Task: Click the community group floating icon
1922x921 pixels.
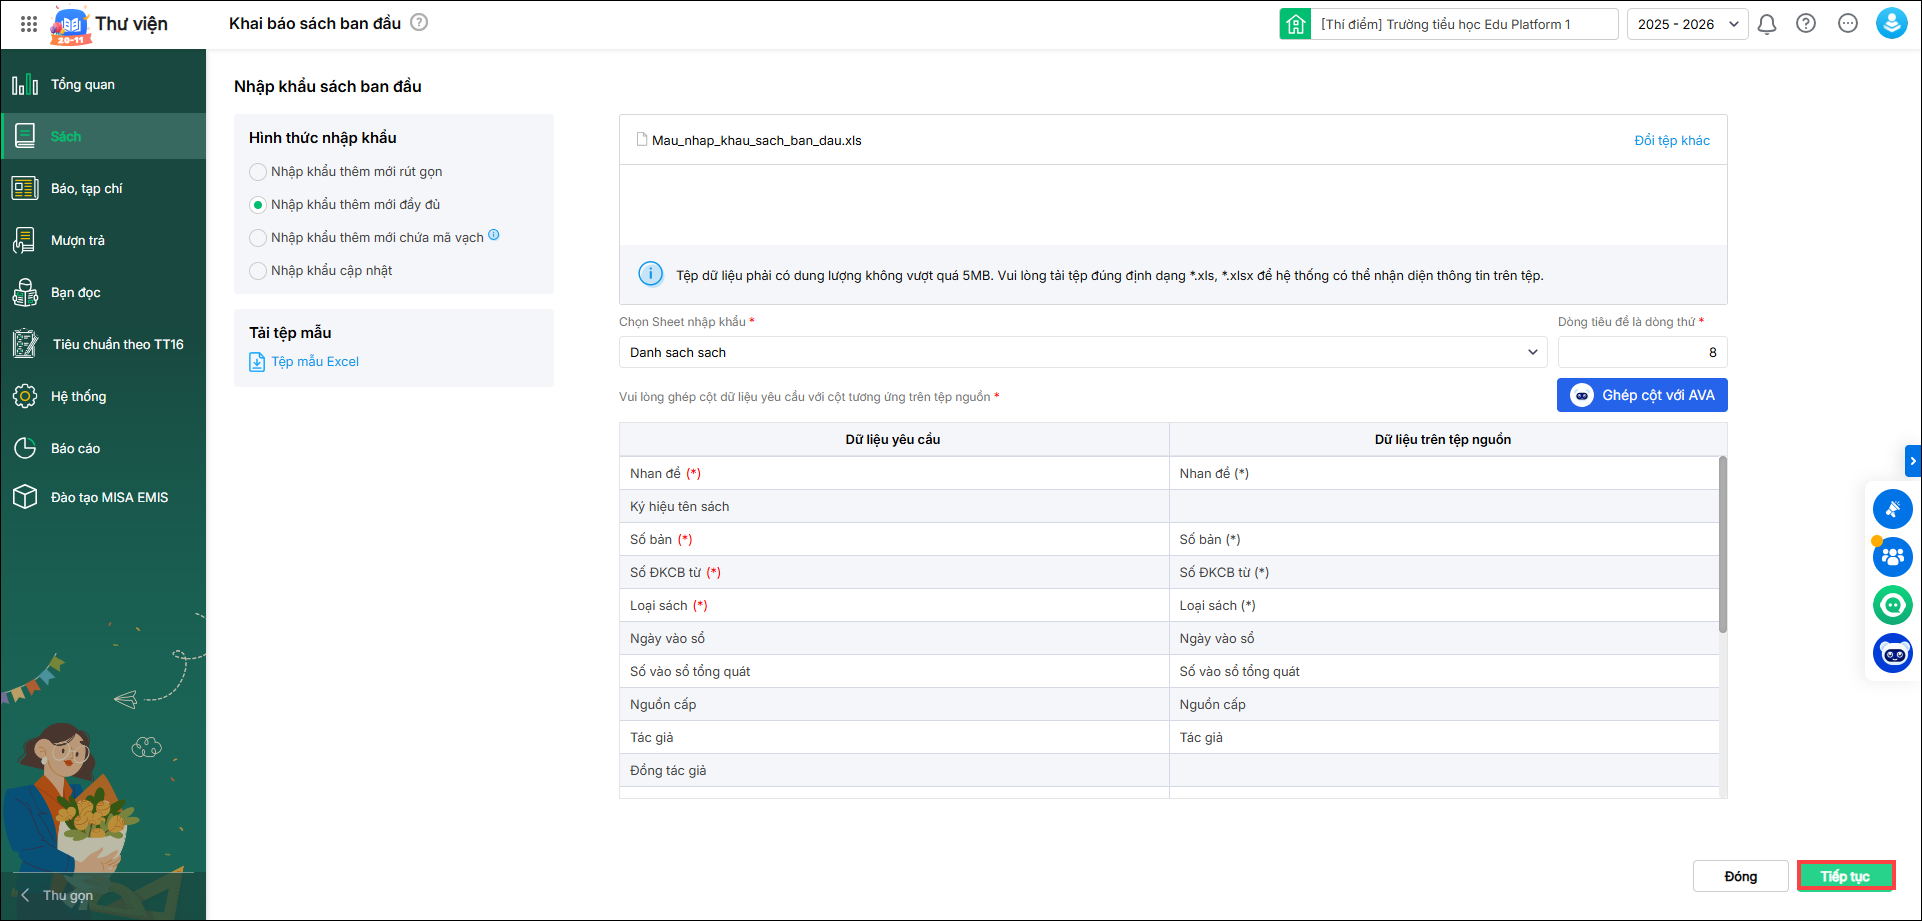Action: coord(1892,557)
